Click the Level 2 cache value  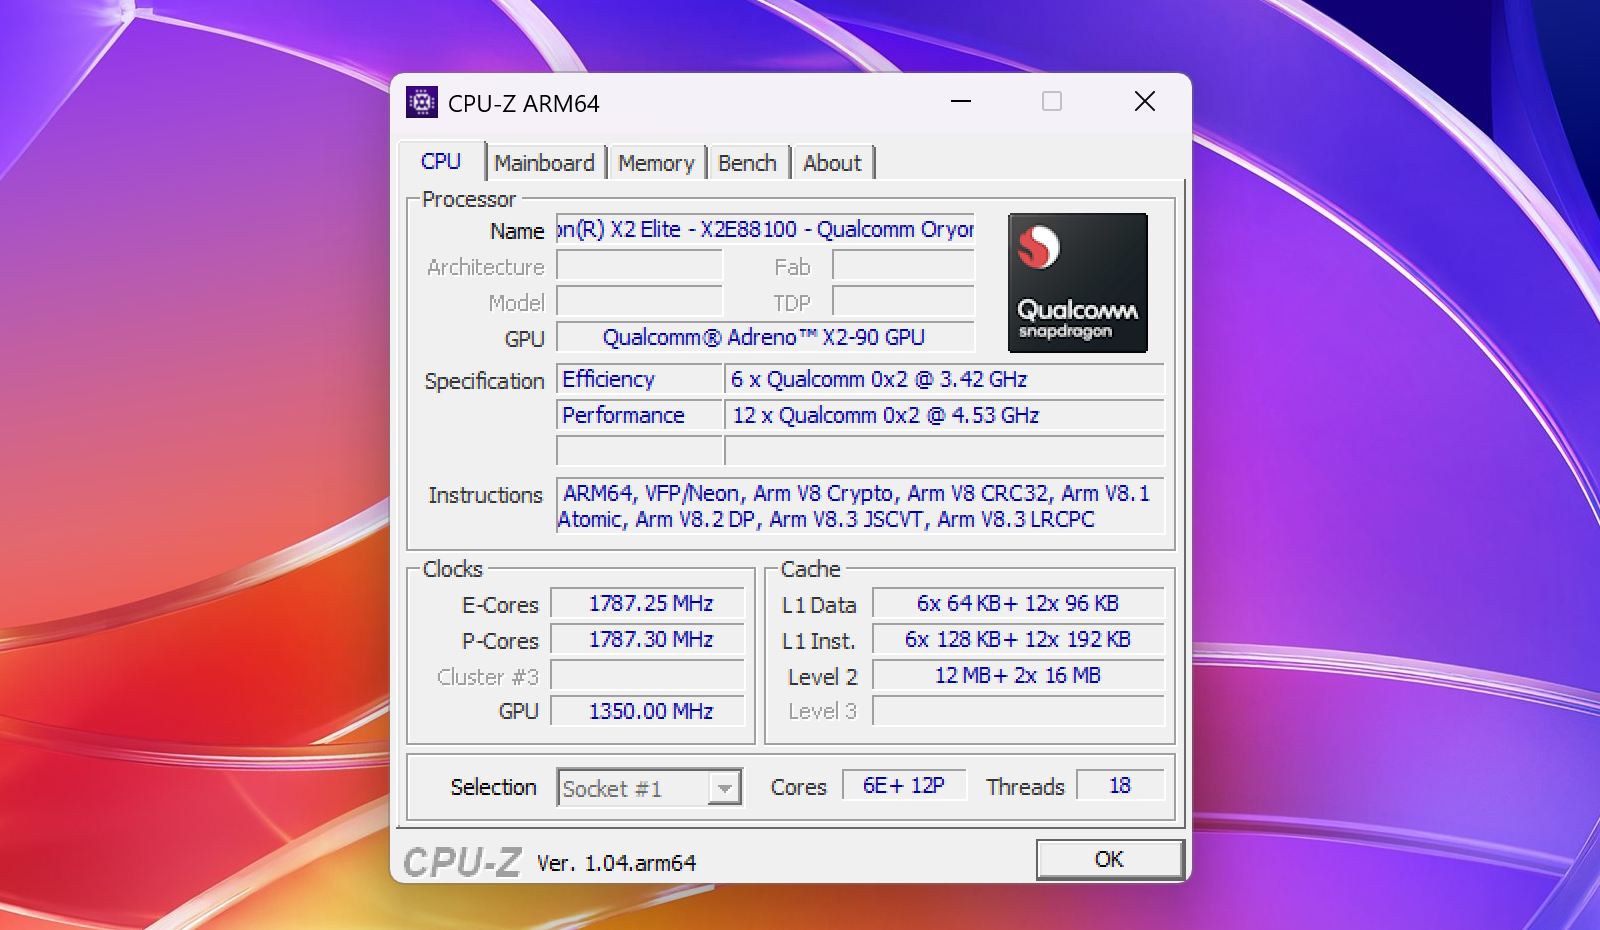tap(1018, 675)
